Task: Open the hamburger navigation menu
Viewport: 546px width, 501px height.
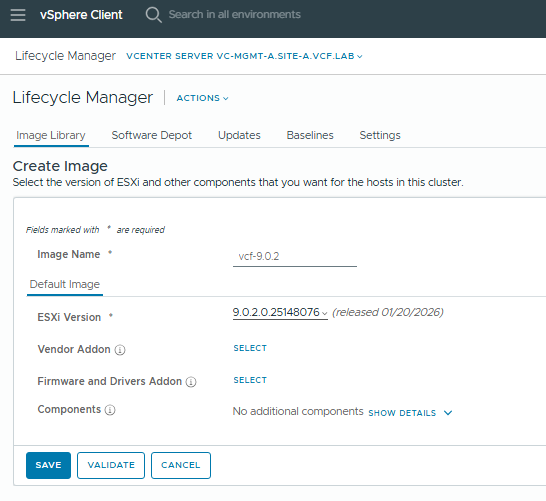Action: click(x=18, y=15)
